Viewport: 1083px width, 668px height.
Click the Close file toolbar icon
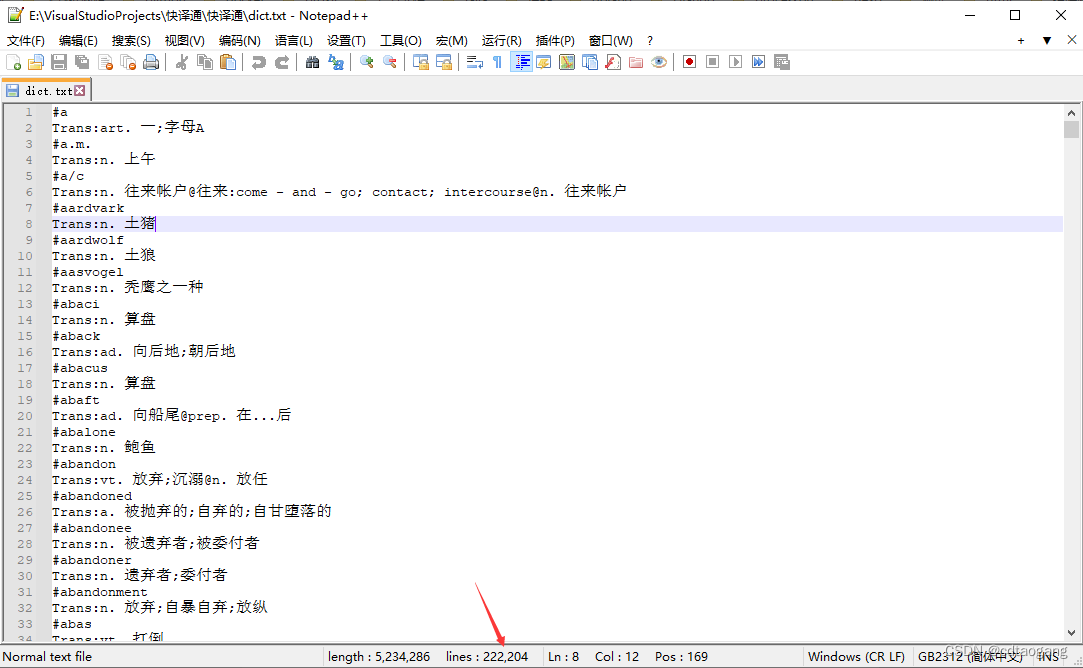coord(105,62)
